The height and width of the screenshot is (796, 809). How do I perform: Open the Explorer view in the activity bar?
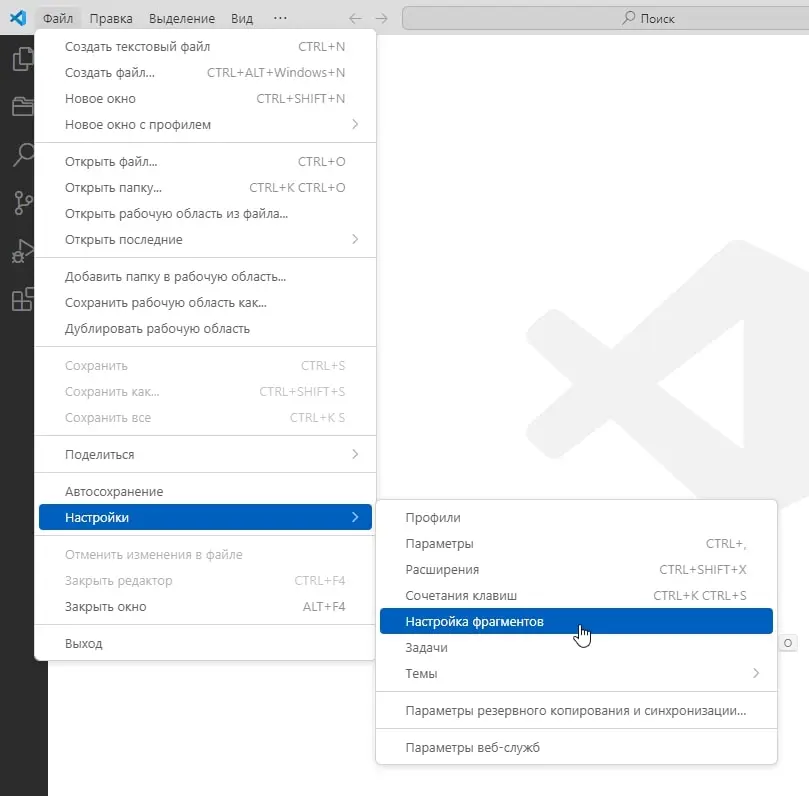click(22, 59)
